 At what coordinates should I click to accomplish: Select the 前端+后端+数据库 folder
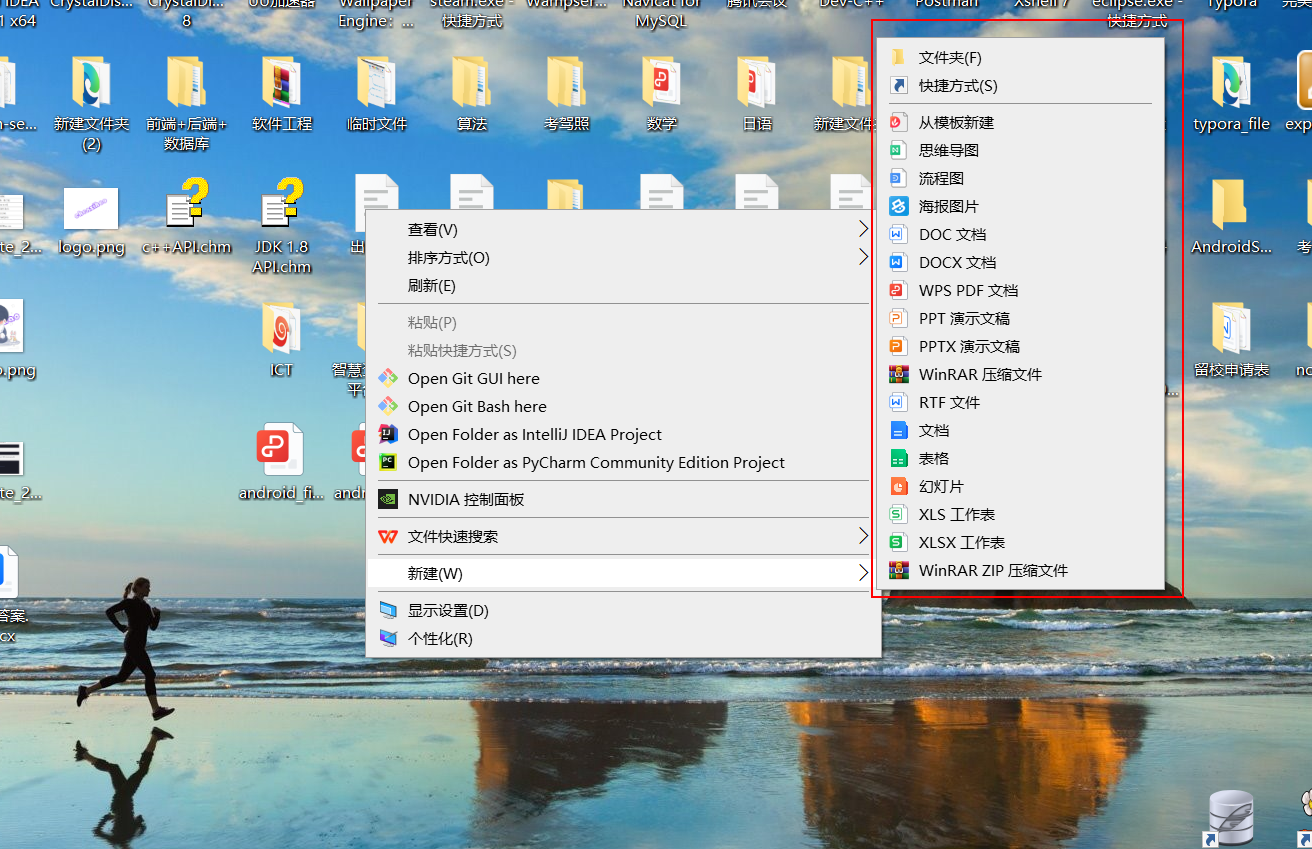click(186, 82)
